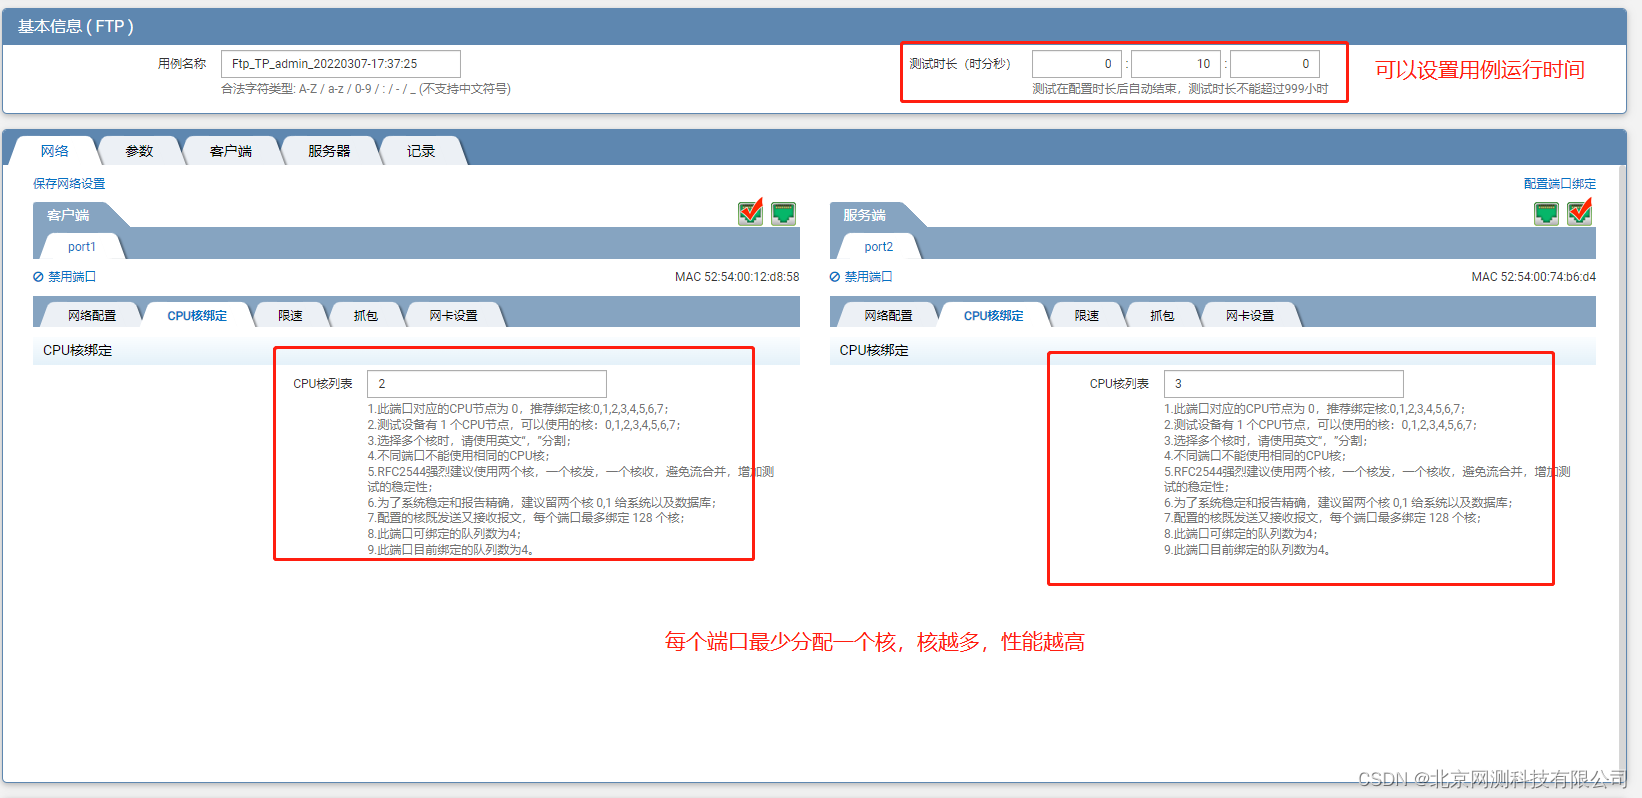Open 网卡设置 tab under port2
Viewport: 1642px width, 798px height.
pyautogui.click(x=1250, y=315)
